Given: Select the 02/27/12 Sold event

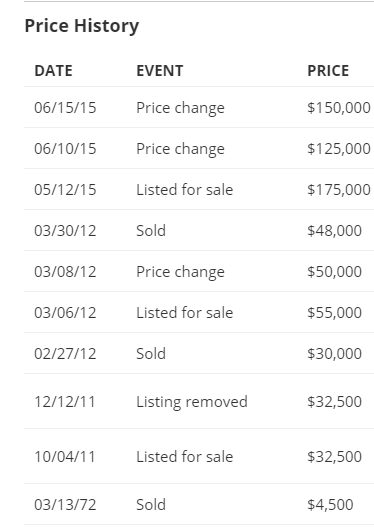Looking at the screenshot, I should 151,354.
